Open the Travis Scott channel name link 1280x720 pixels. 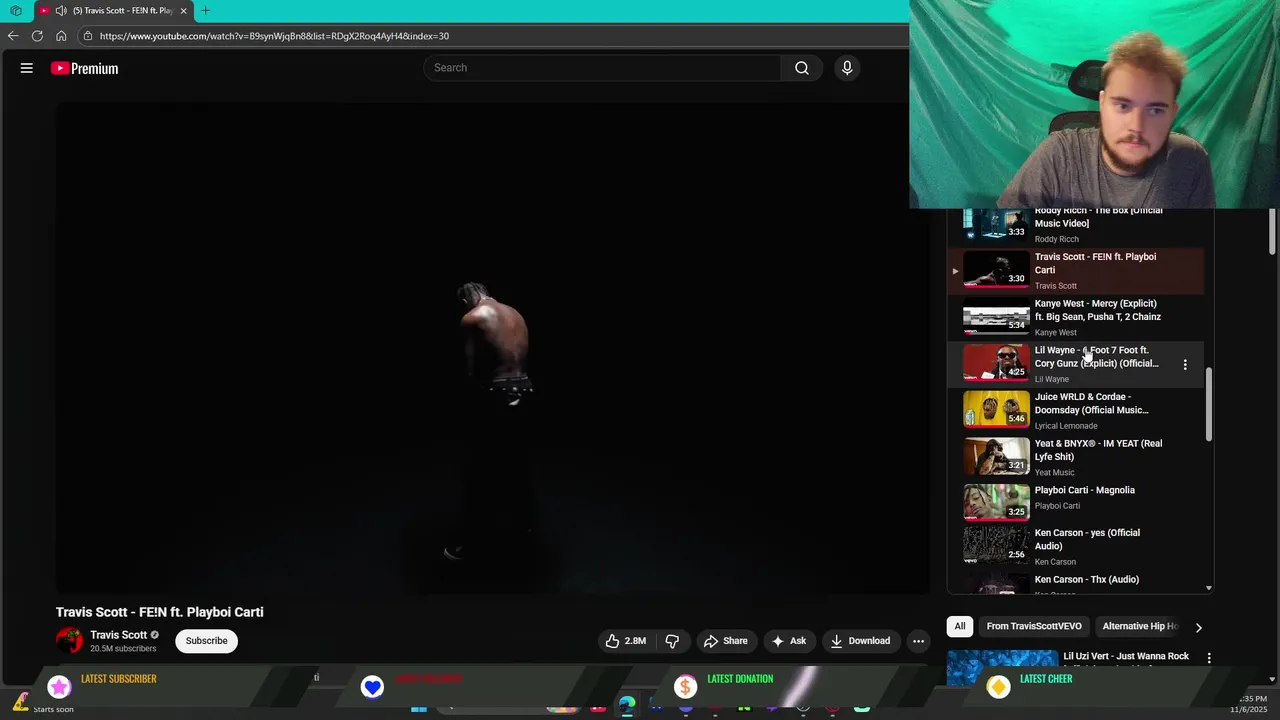coord(118,635)
